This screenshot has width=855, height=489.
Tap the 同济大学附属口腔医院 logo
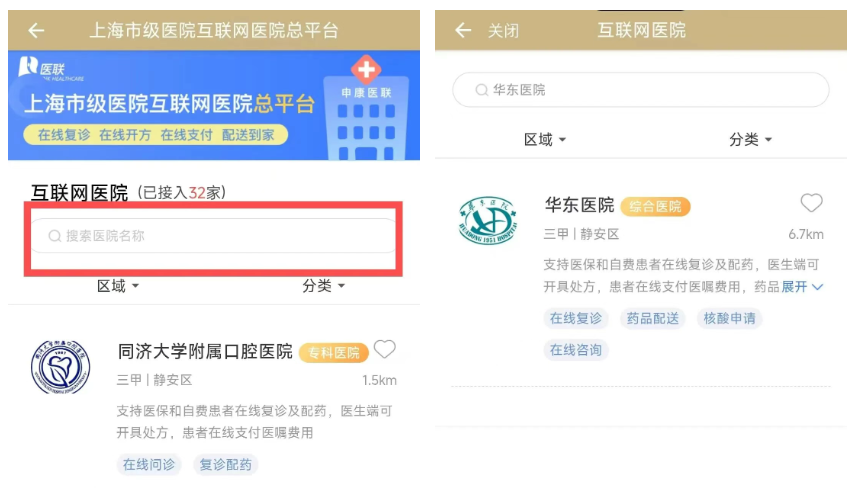[x=60, y=366]
